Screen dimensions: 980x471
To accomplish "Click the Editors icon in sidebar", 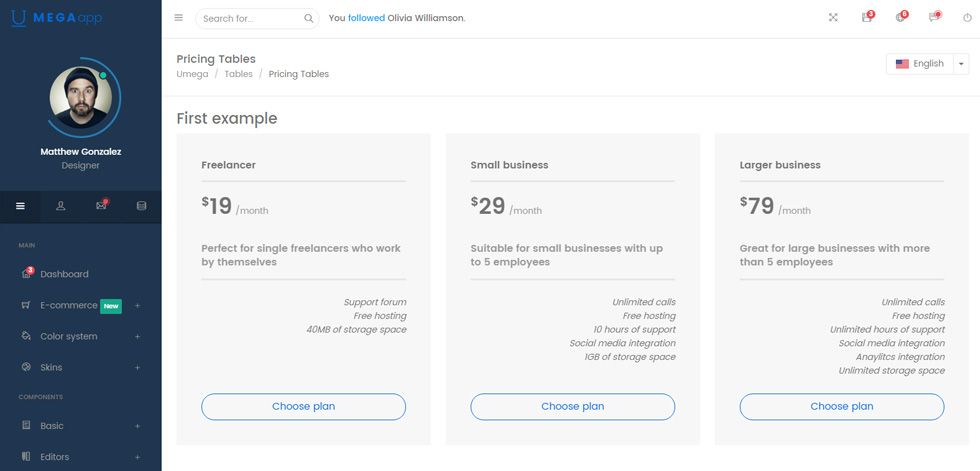I will click(26, 457).
